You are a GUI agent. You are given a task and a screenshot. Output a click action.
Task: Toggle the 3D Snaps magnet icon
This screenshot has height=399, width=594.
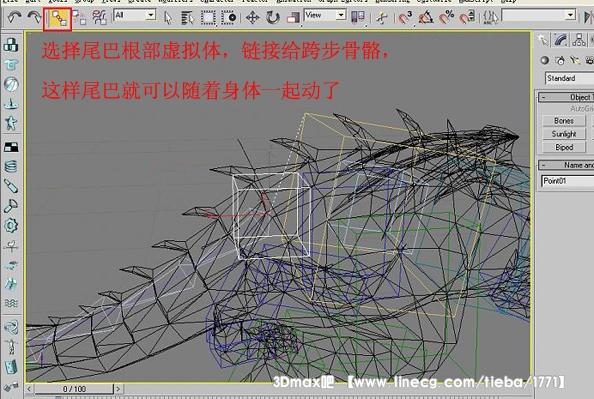[405, 17]
